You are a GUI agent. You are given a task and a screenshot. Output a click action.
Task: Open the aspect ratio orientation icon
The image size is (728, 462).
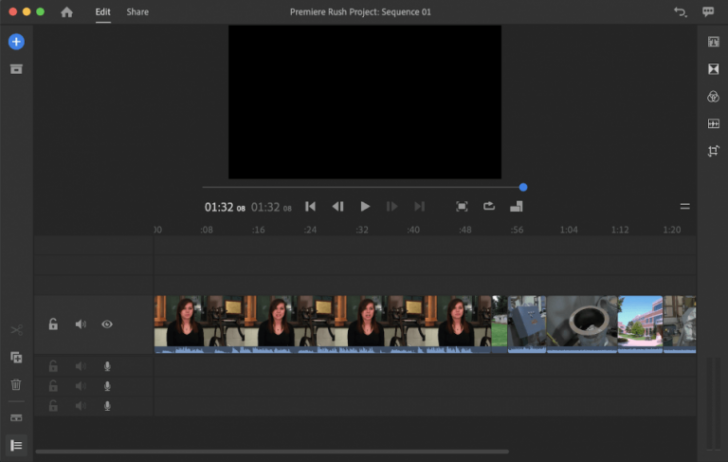tap(516, 207)
